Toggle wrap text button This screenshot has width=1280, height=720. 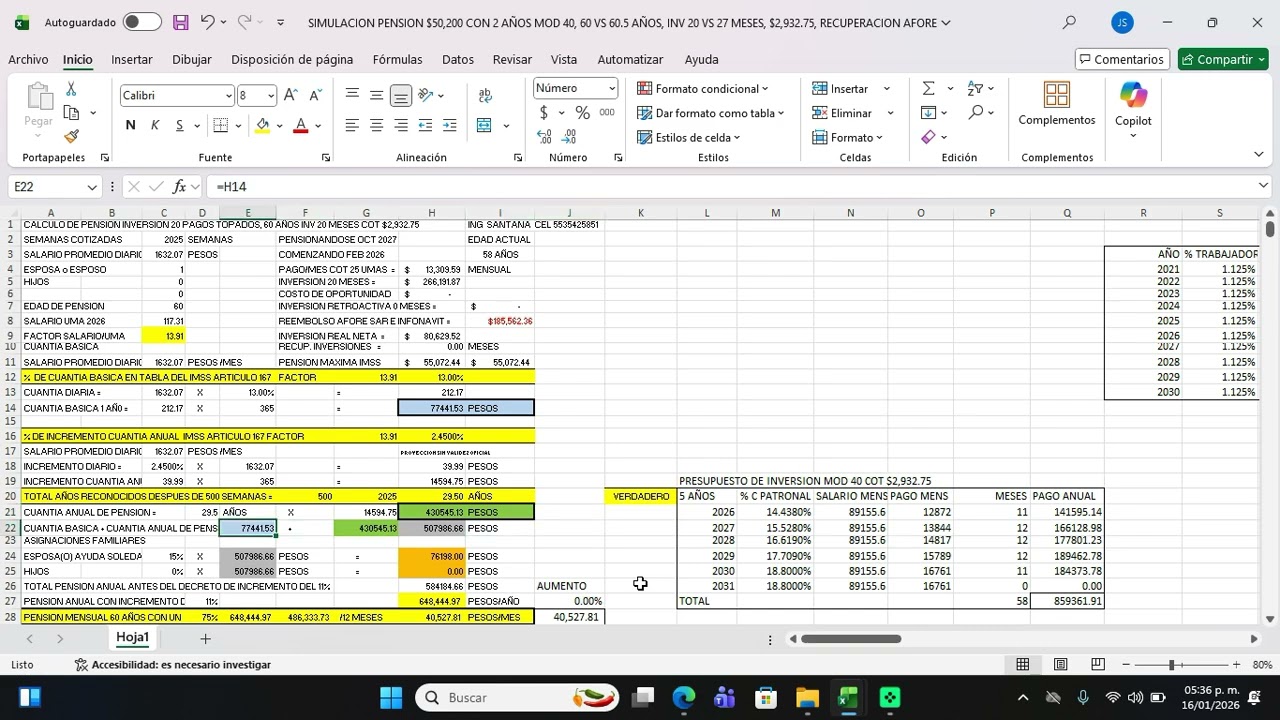pos(484,95)
